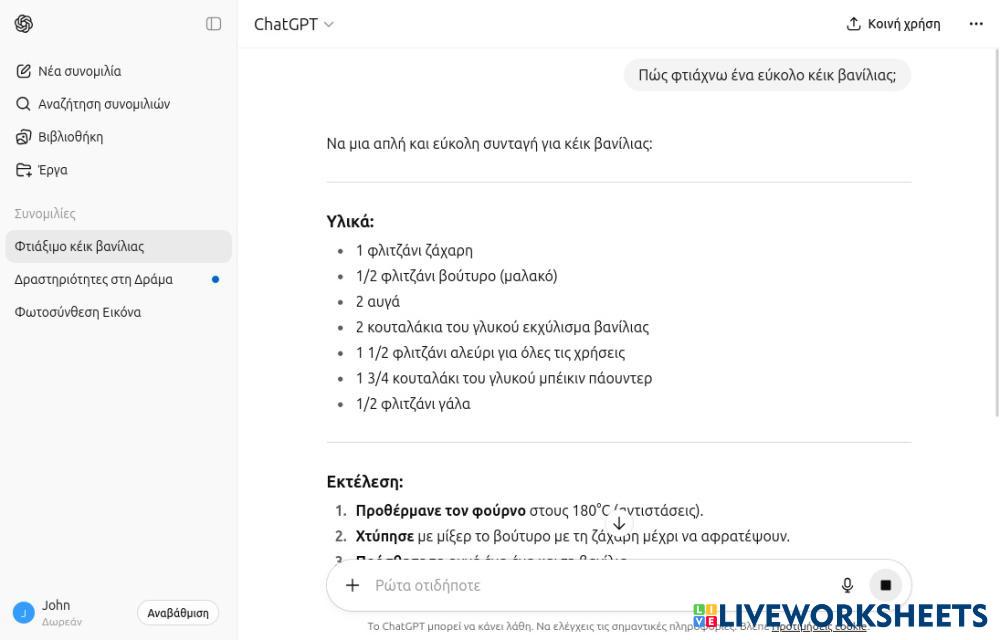Click the ChatGPT logo icon
This screenshot has width=1000, height=640.
tap(24, 24)
